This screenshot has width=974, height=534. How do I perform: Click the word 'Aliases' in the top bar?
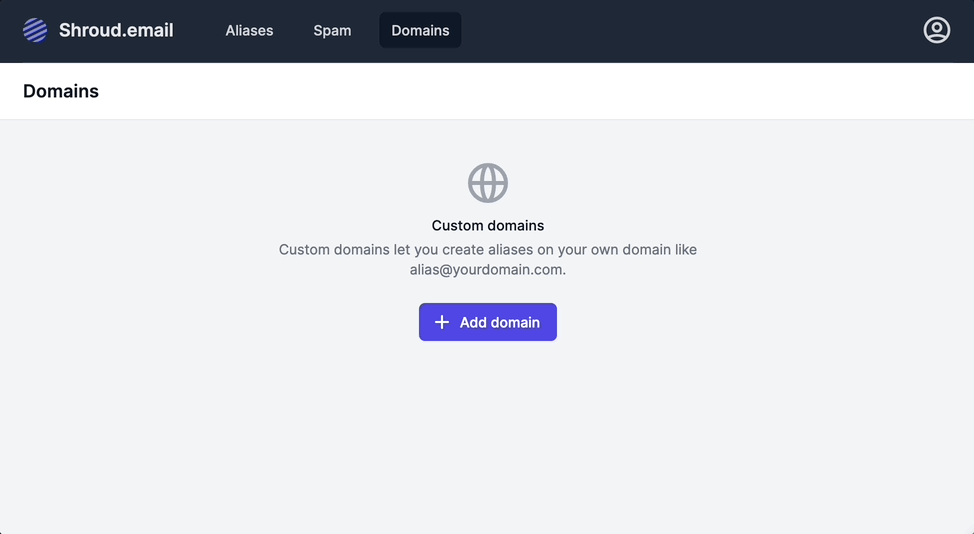click(249, 30)
